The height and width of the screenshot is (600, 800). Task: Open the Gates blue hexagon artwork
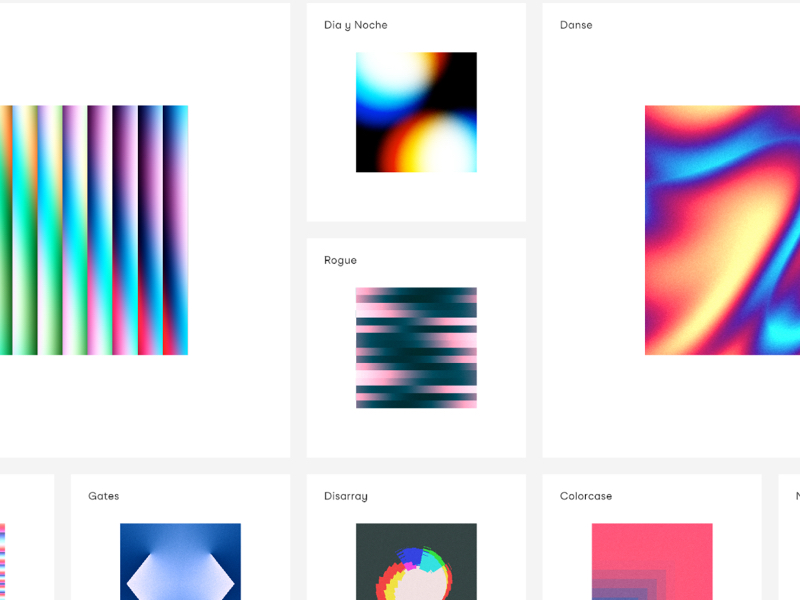click(181, 562)
